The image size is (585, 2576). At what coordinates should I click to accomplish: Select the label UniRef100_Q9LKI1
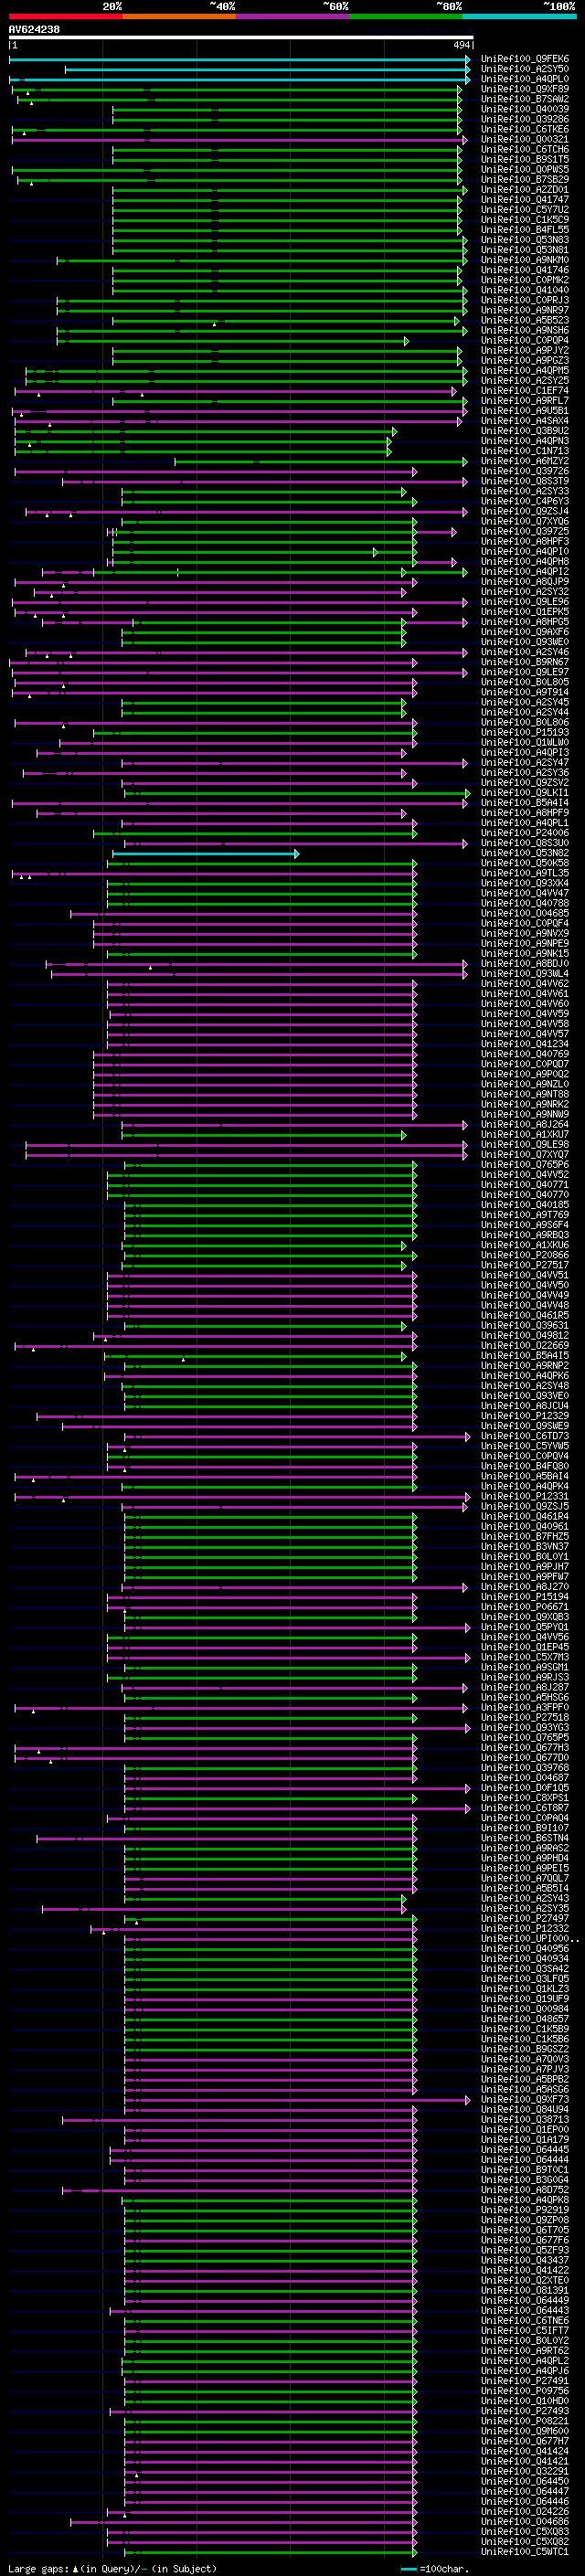point(525,793)
